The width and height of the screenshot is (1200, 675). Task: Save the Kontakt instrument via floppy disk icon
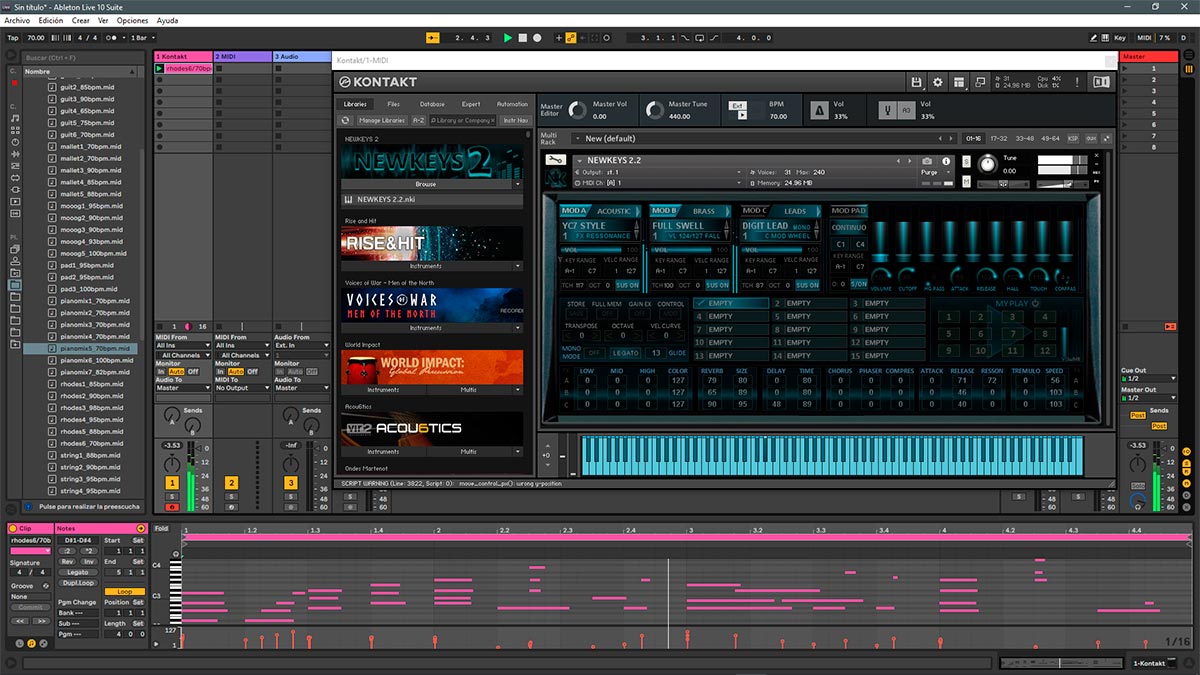(x=916, y=82)
